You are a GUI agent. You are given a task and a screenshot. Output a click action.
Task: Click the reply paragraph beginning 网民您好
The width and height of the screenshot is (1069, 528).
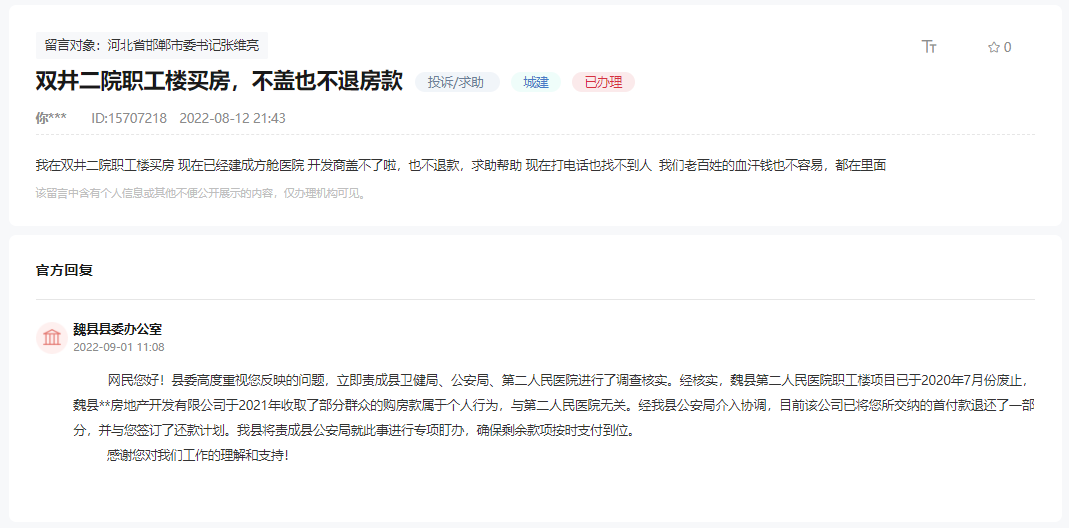click(x=554, y=405)
